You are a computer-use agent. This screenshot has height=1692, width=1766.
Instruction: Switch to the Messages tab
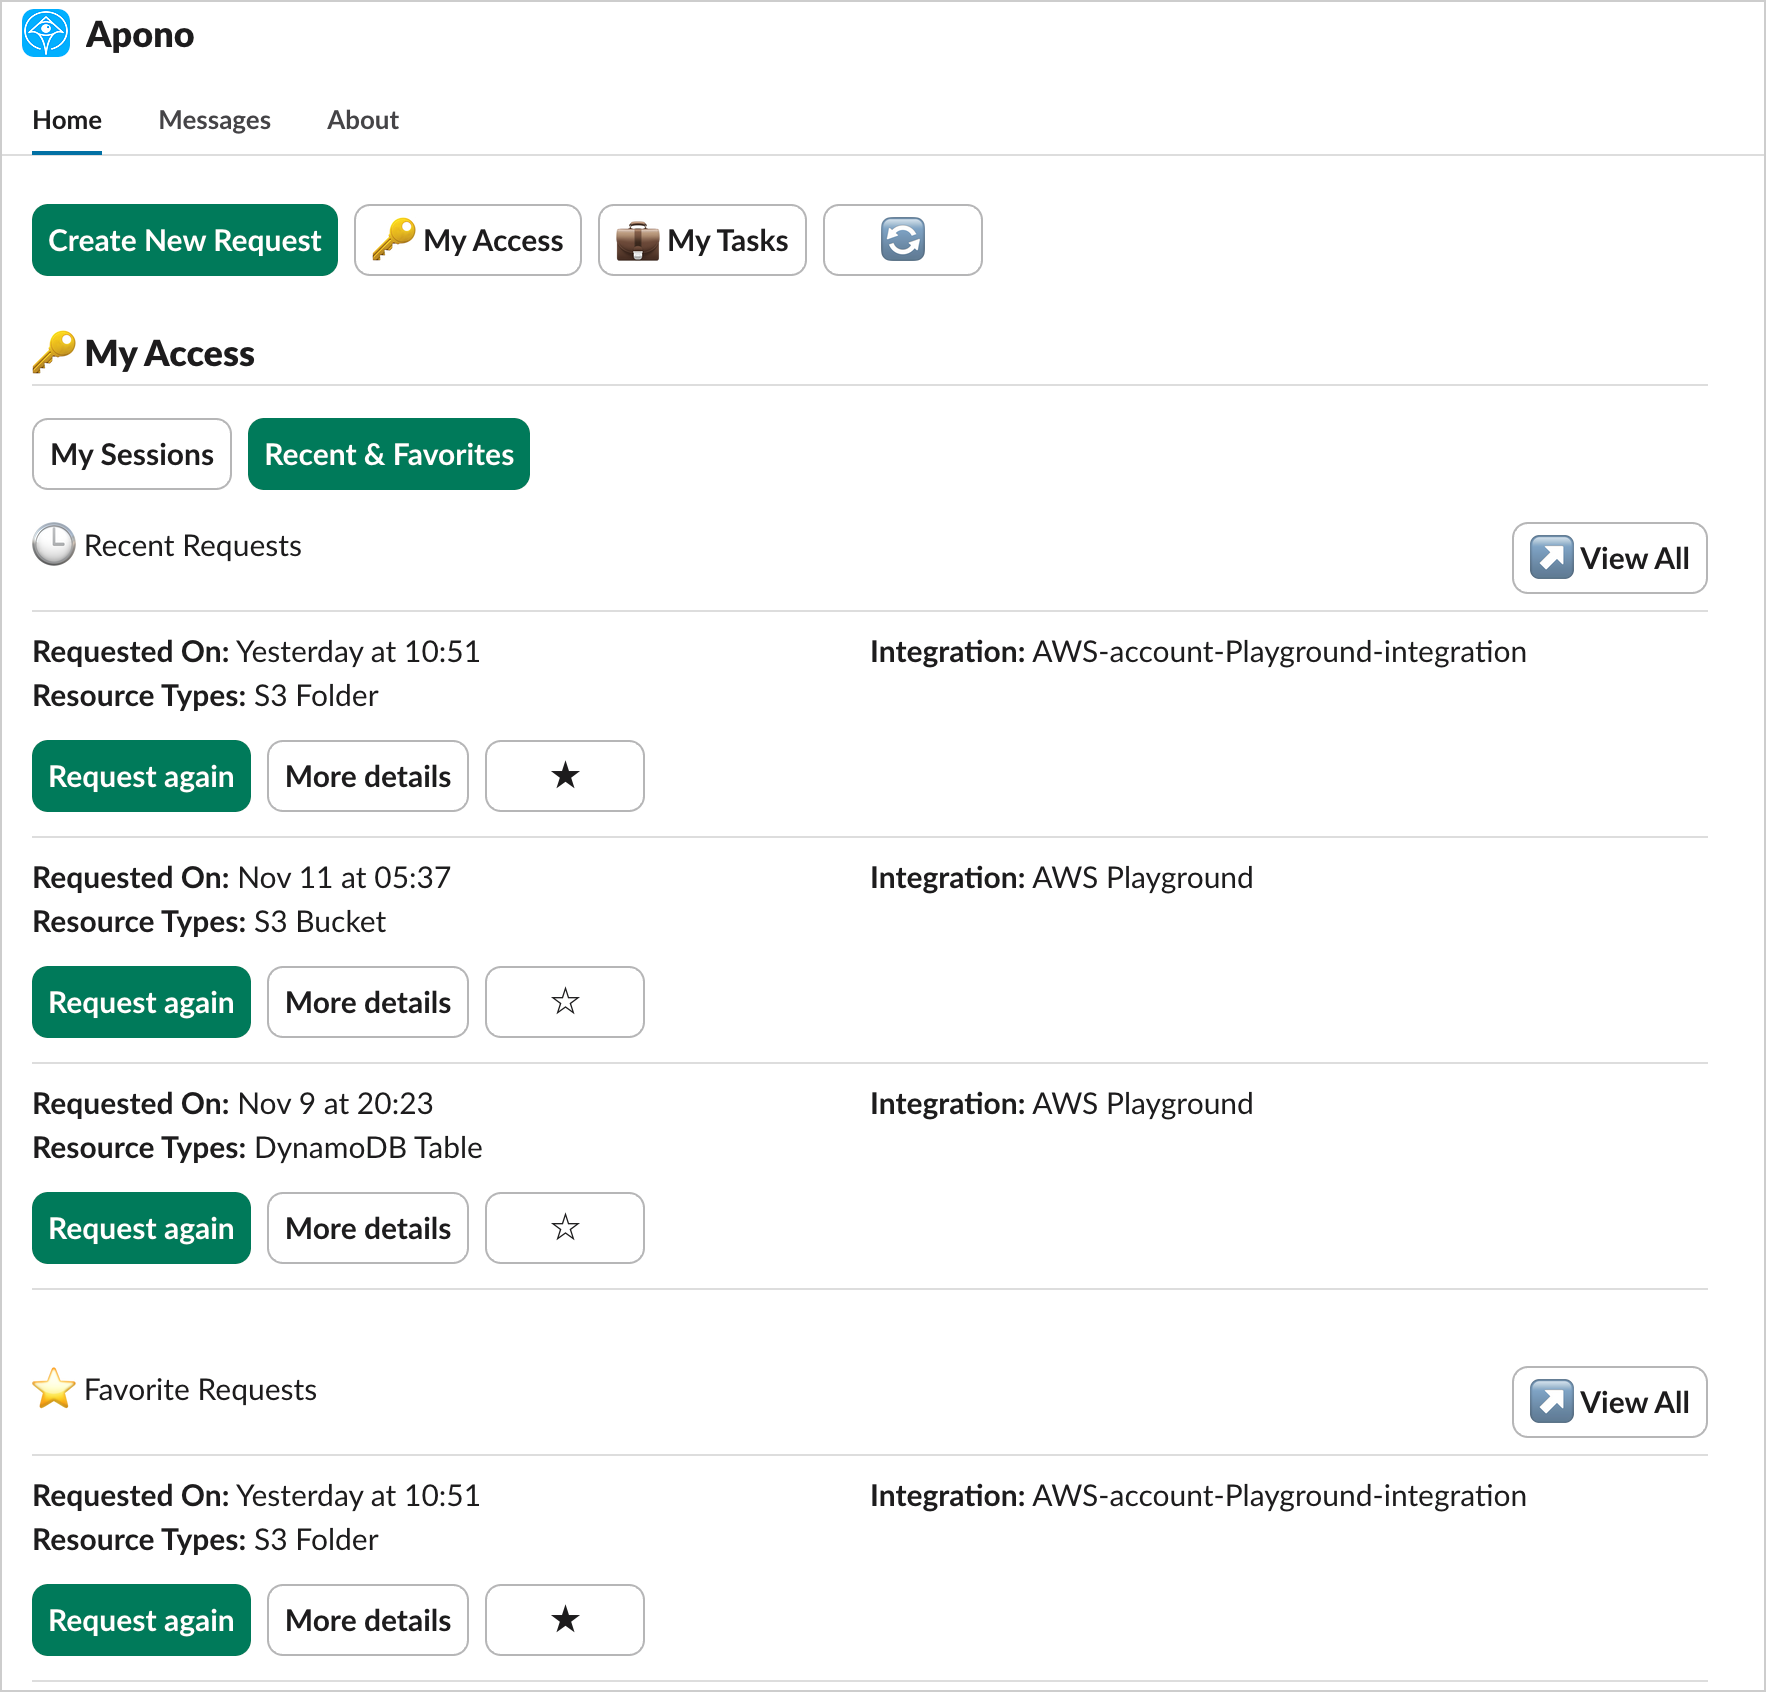point(214,120)
